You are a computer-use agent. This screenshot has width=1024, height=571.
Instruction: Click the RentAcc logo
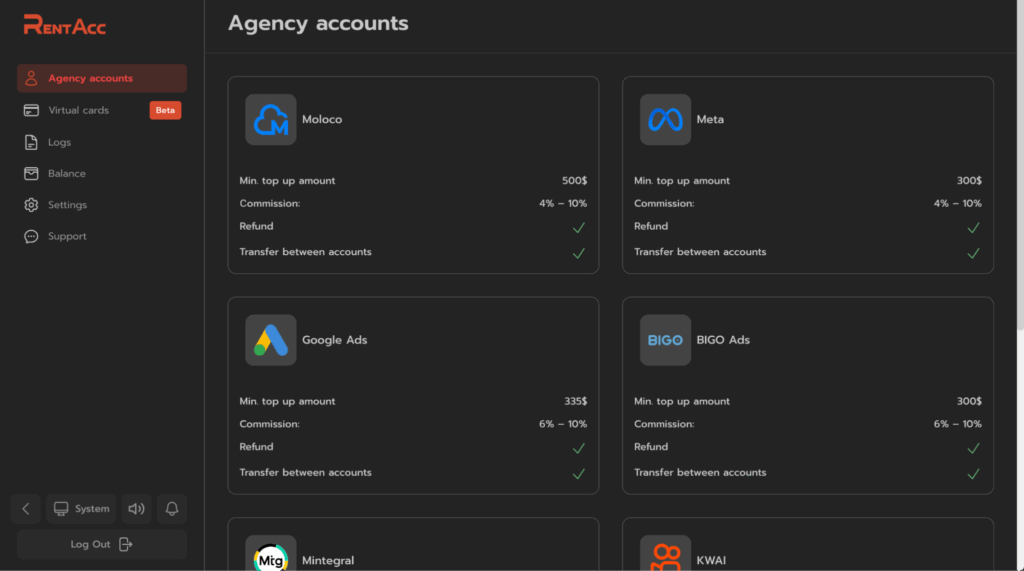(x=65, y=25)
